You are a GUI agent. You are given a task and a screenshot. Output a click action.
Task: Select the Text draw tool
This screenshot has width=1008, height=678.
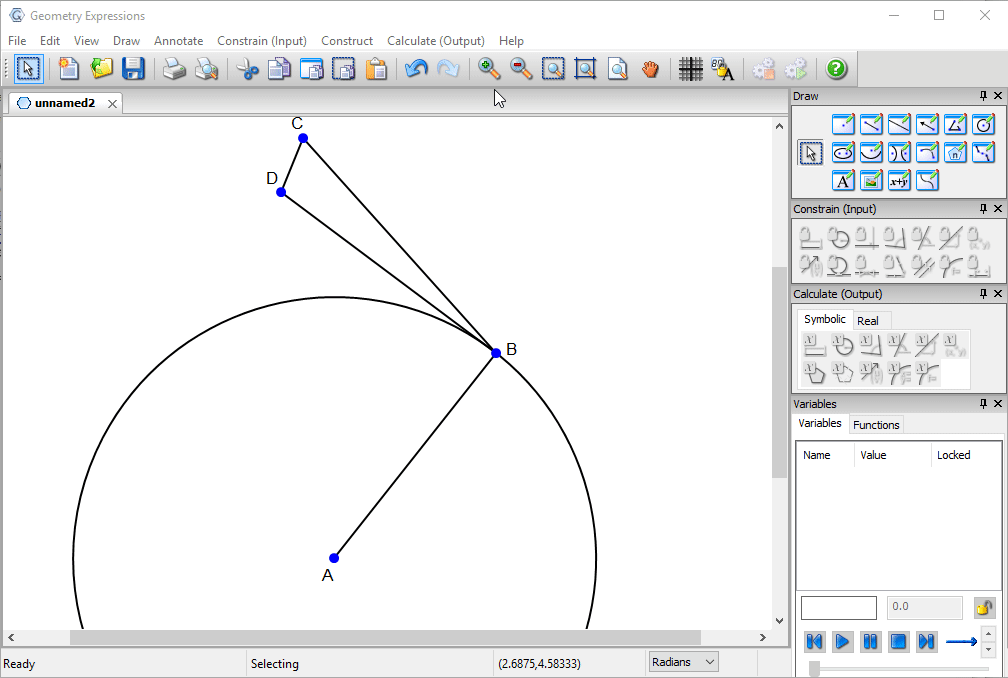(x=843, y=181)
